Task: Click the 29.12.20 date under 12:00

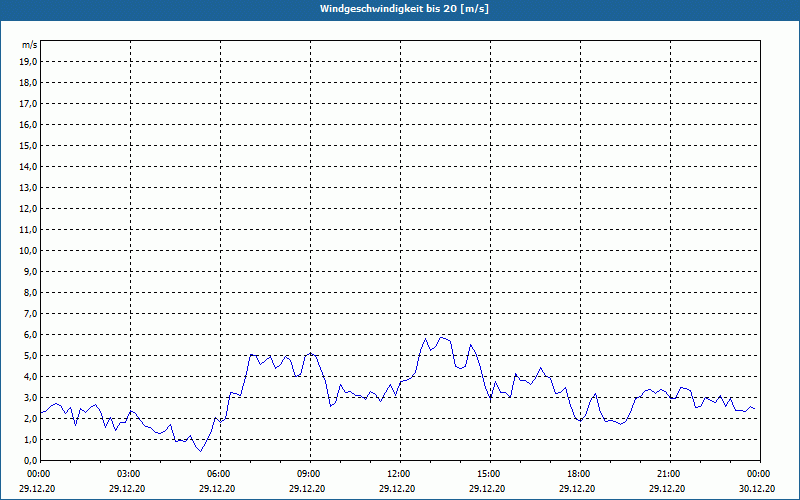Action: 397,488
